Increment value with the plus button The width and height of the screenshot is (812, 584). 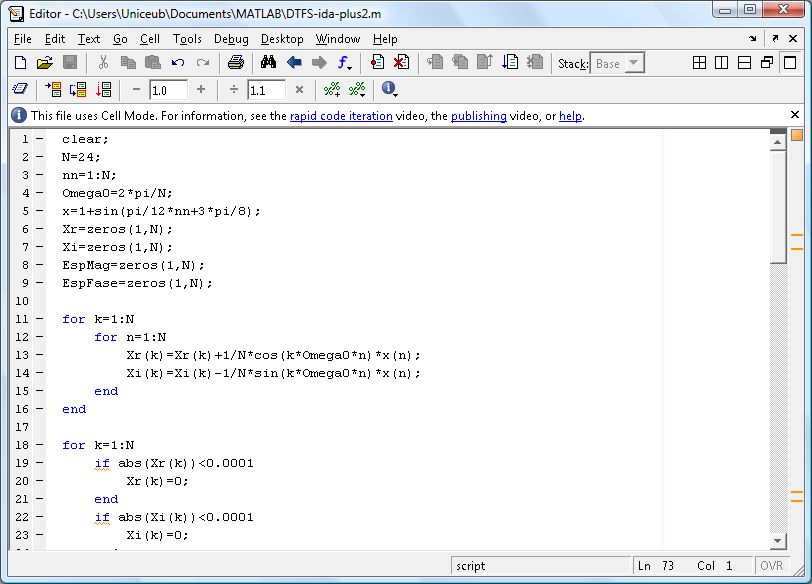point(201,90)
